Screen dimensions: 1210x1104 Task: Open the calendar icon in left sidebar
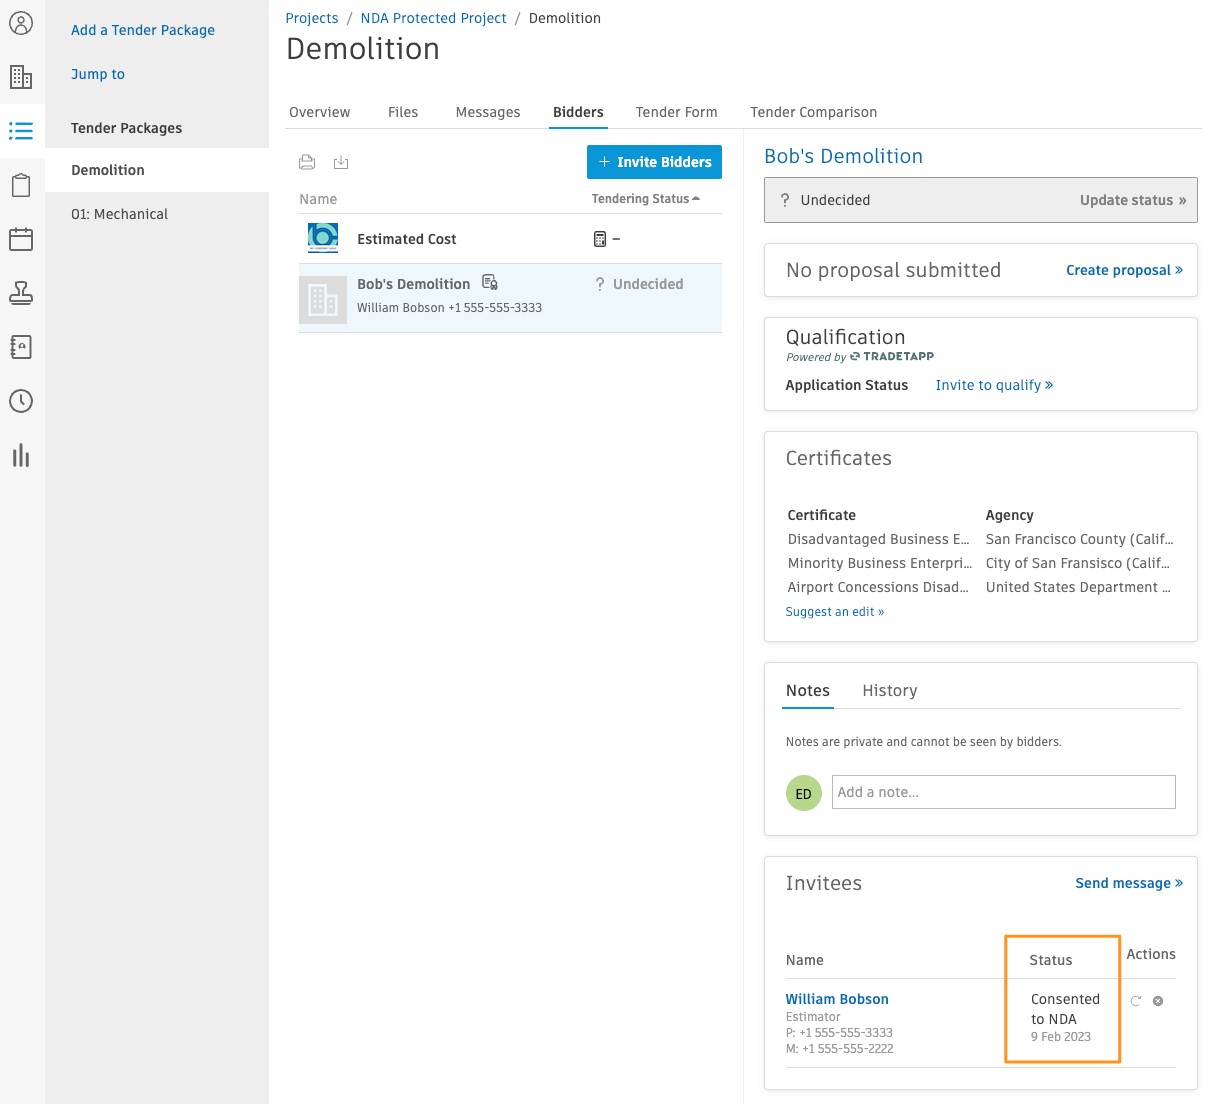(21, 239)
